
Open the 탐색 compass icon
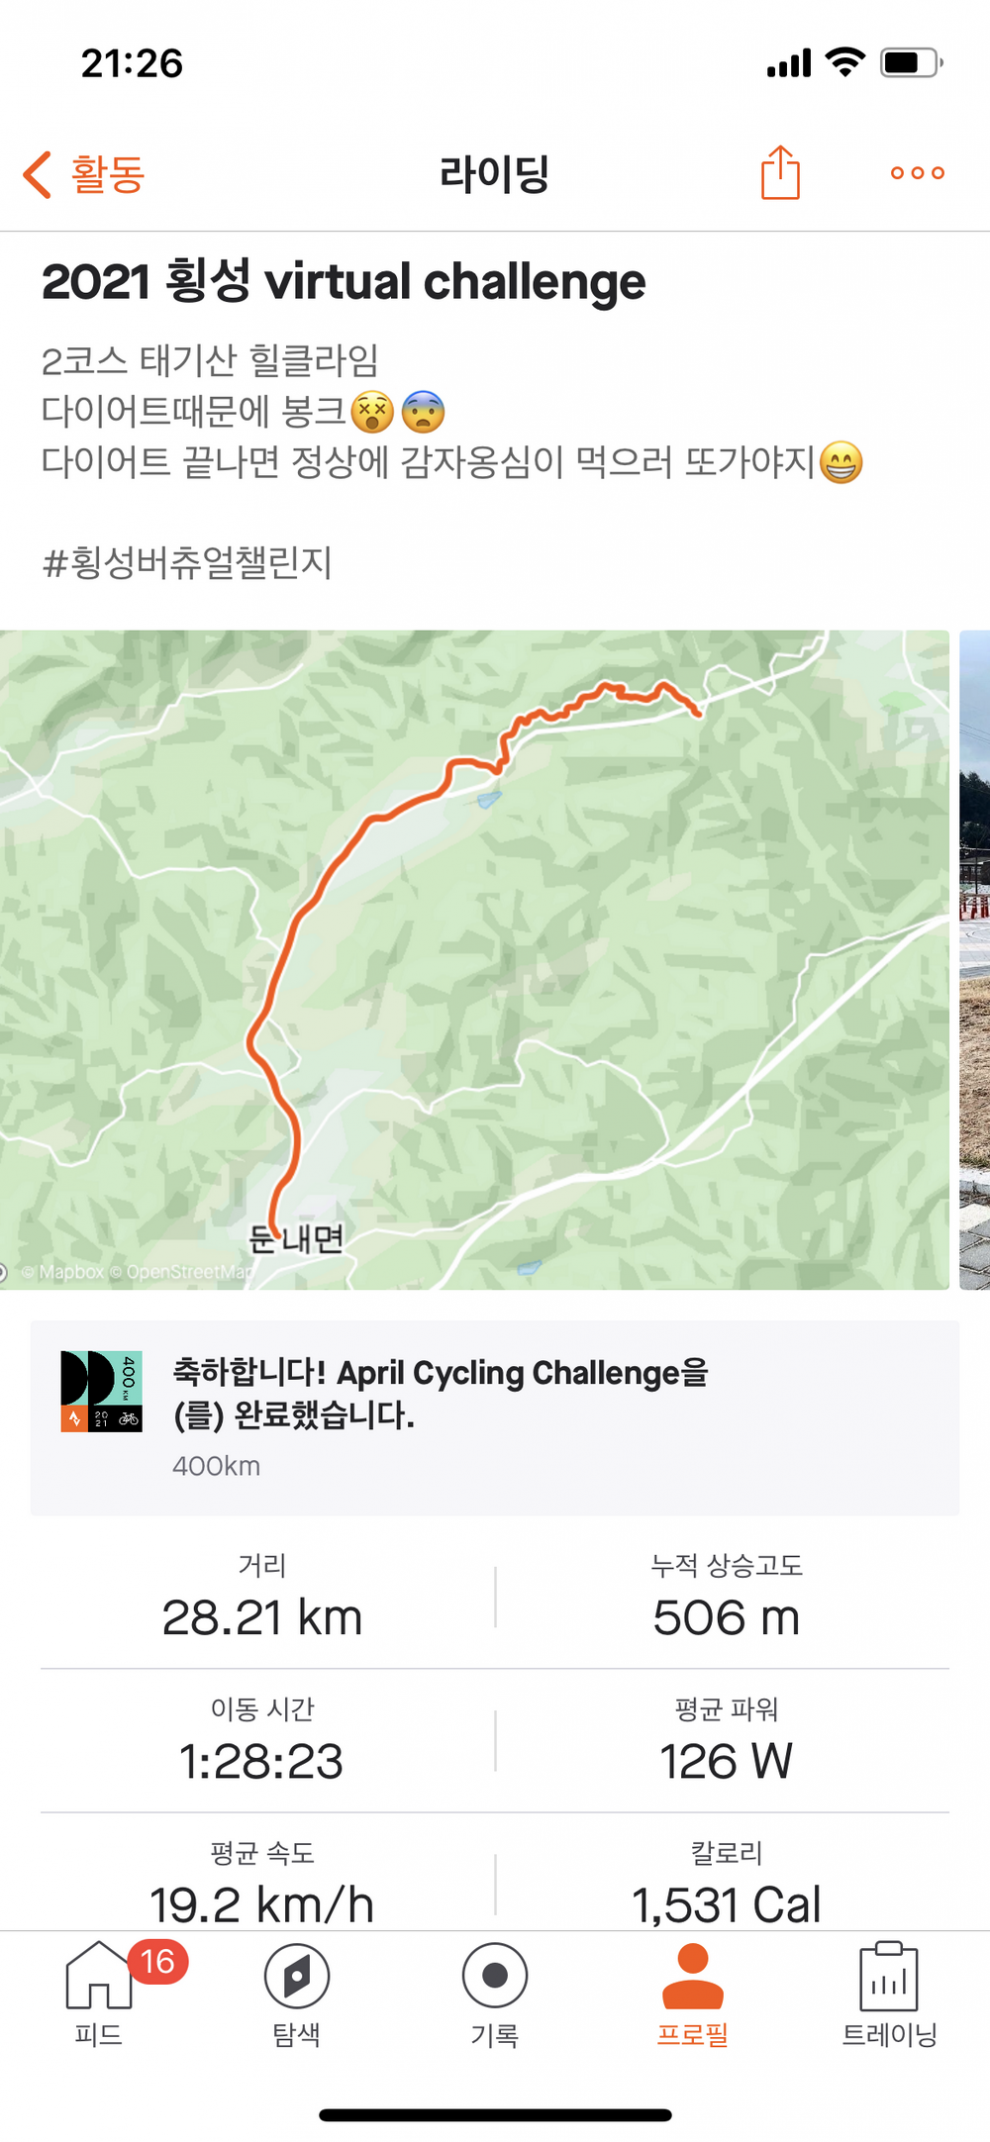tap(296, 1976)
